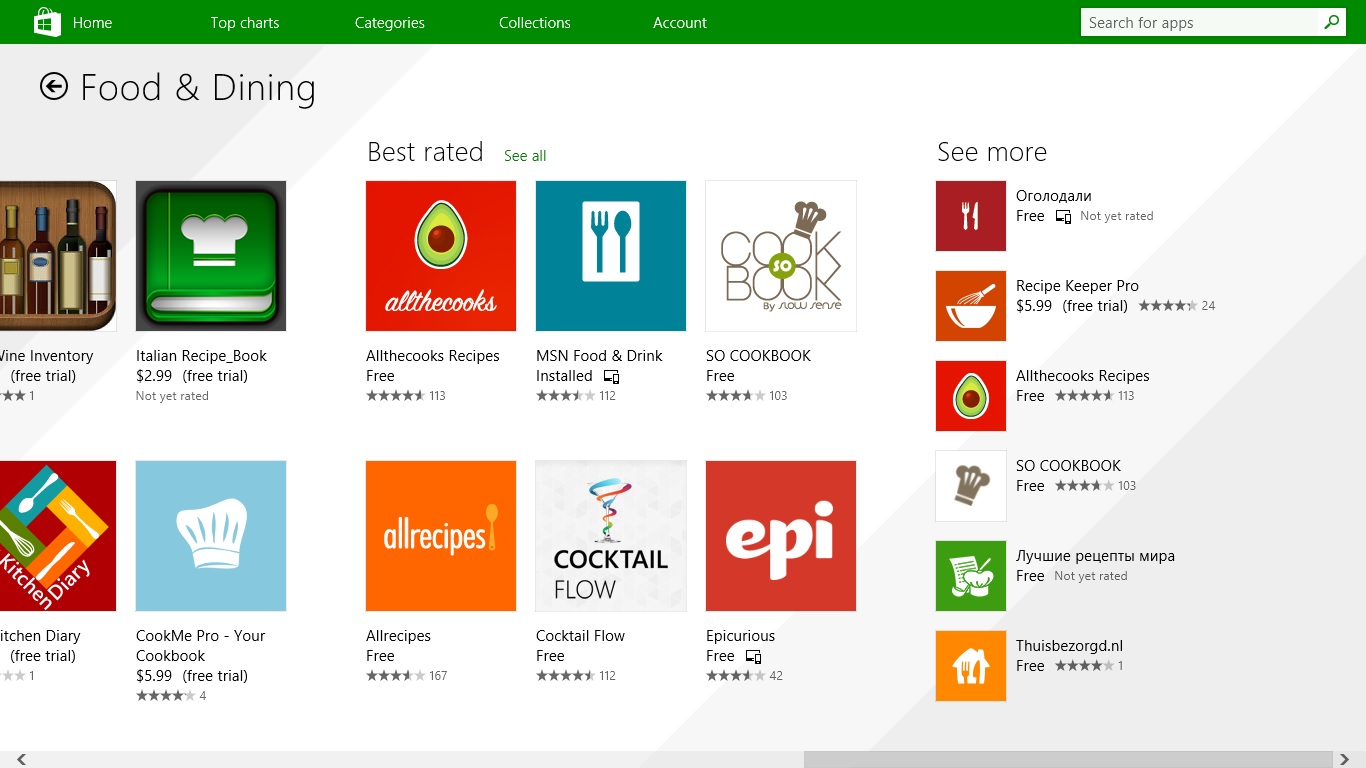
Task: Click the Epicurious title text
Action: (x=741, y=636)
